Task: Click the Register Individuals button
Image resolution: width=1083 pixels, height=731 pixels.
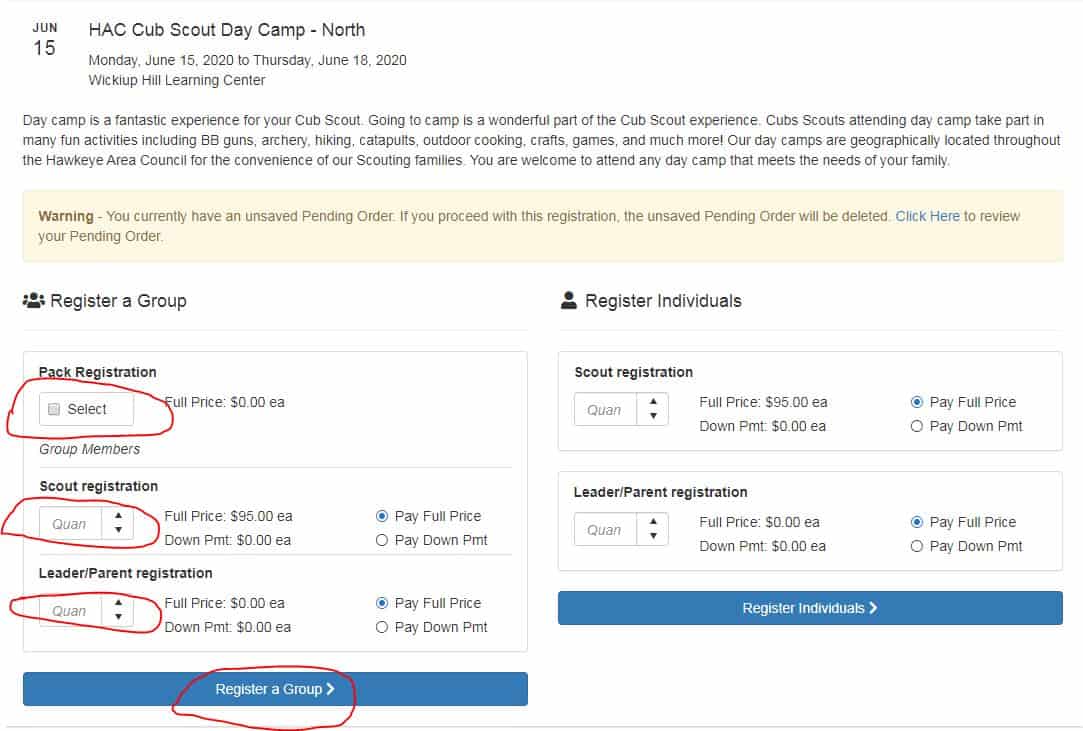Action: click(810, 608)
